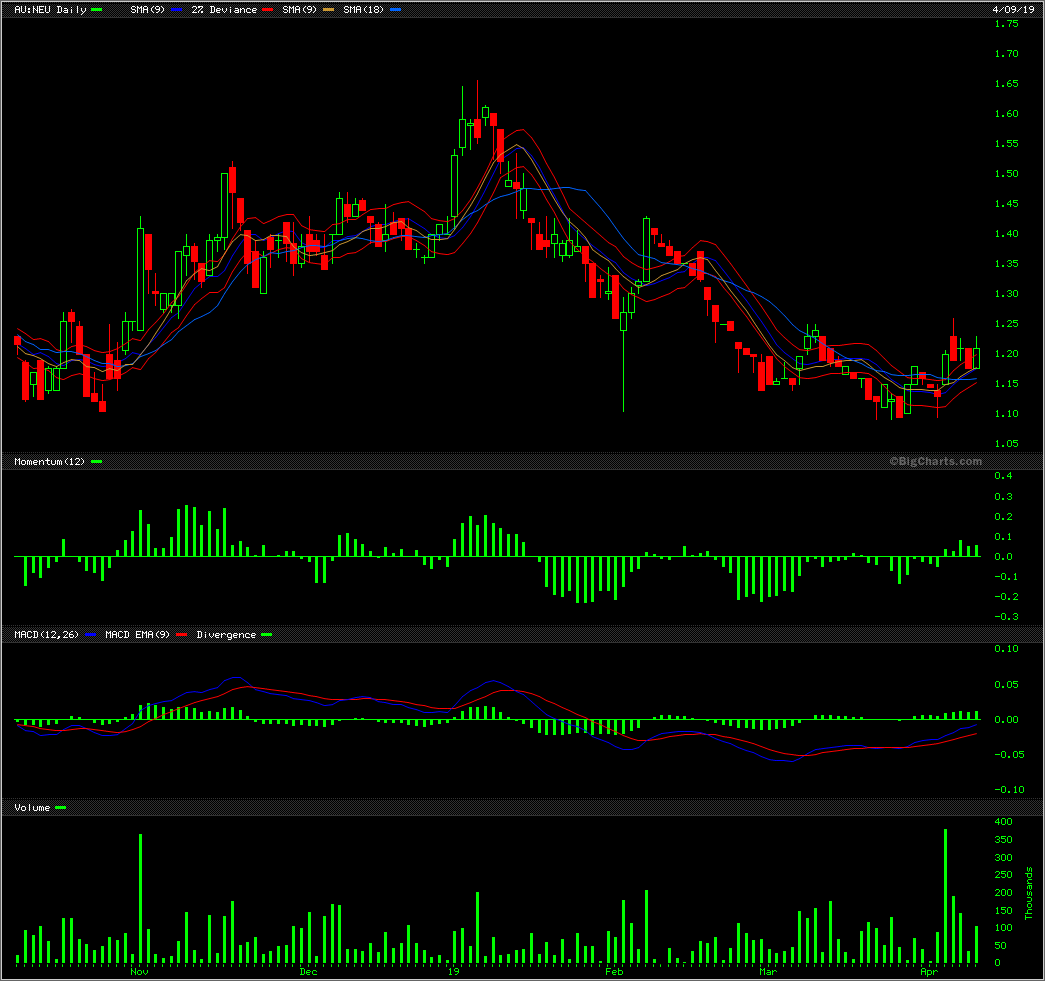Screen dimensions: 1045x981
Task: Click the 1.40 price axis label
Action: [x=1006, y=233]
